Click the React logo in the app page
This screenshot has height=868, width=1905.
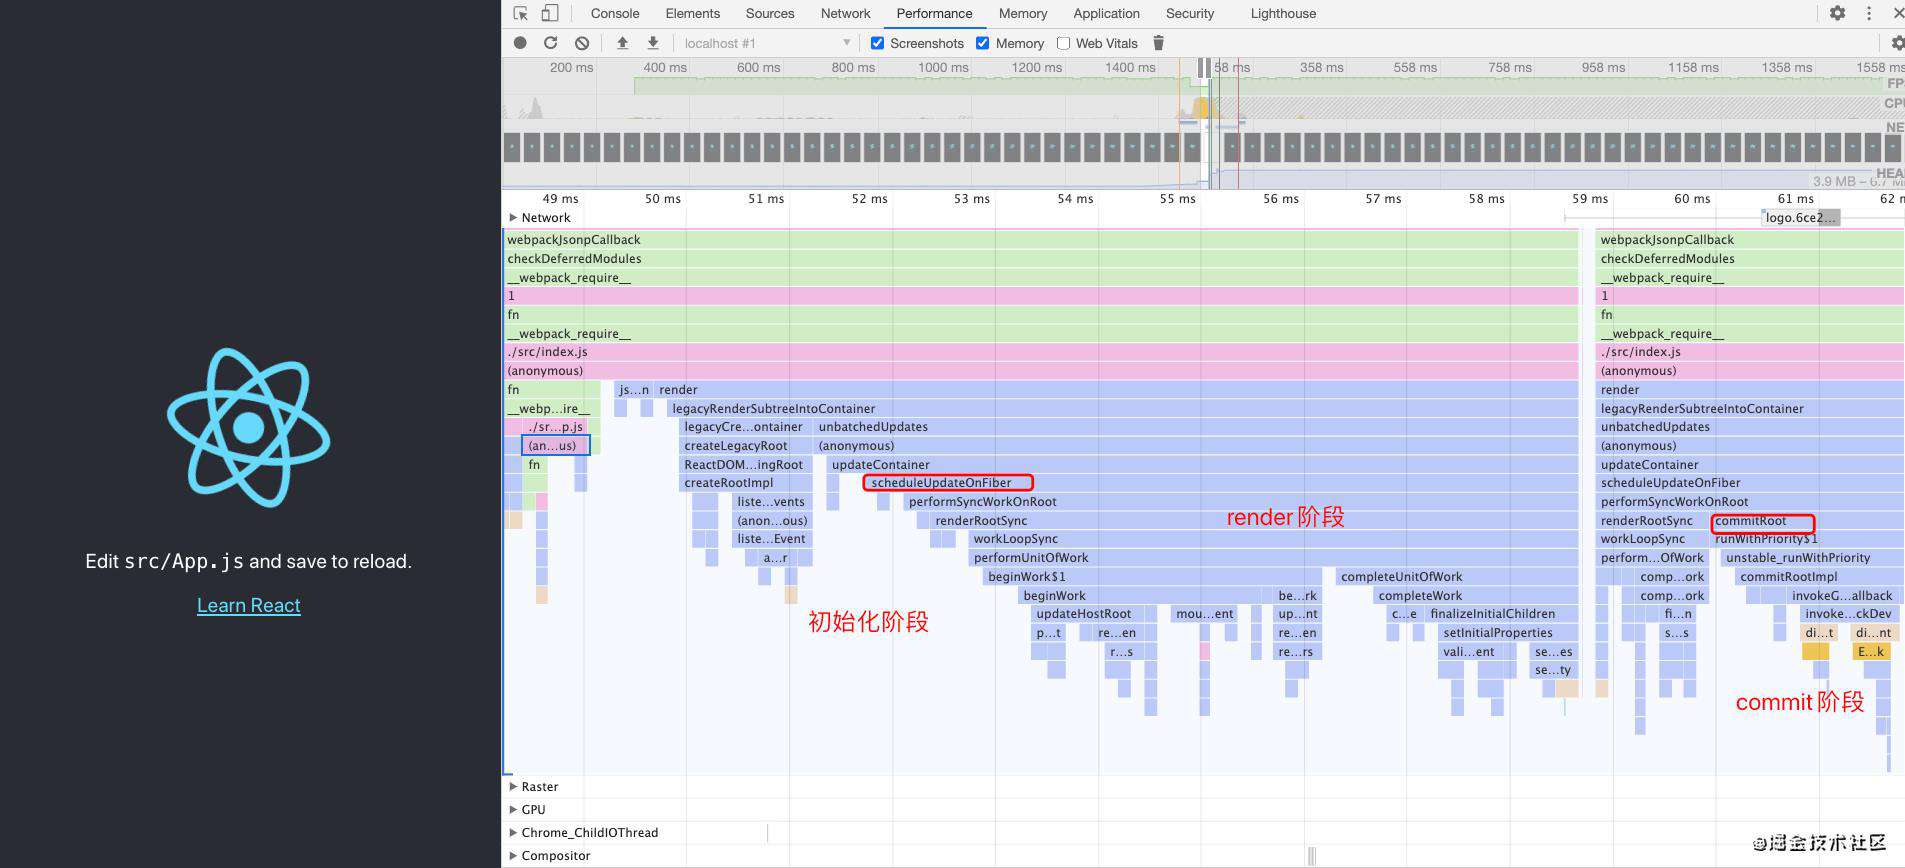(249, 427)
